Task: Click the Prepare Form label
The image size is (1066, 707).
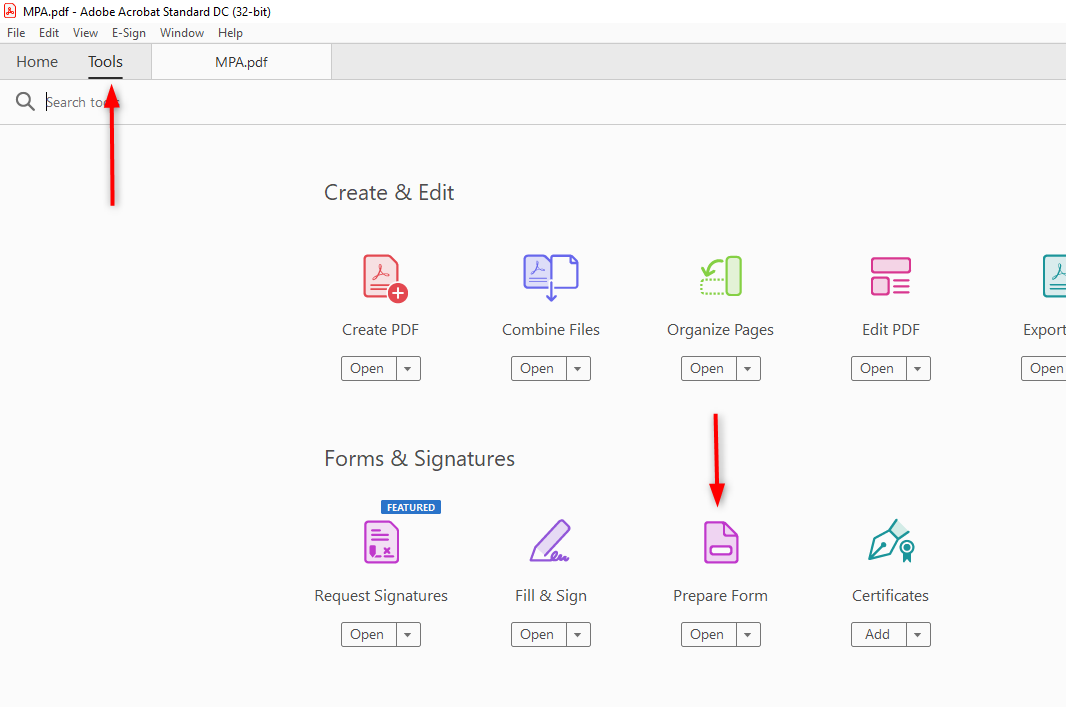Action: click(721, 596)
